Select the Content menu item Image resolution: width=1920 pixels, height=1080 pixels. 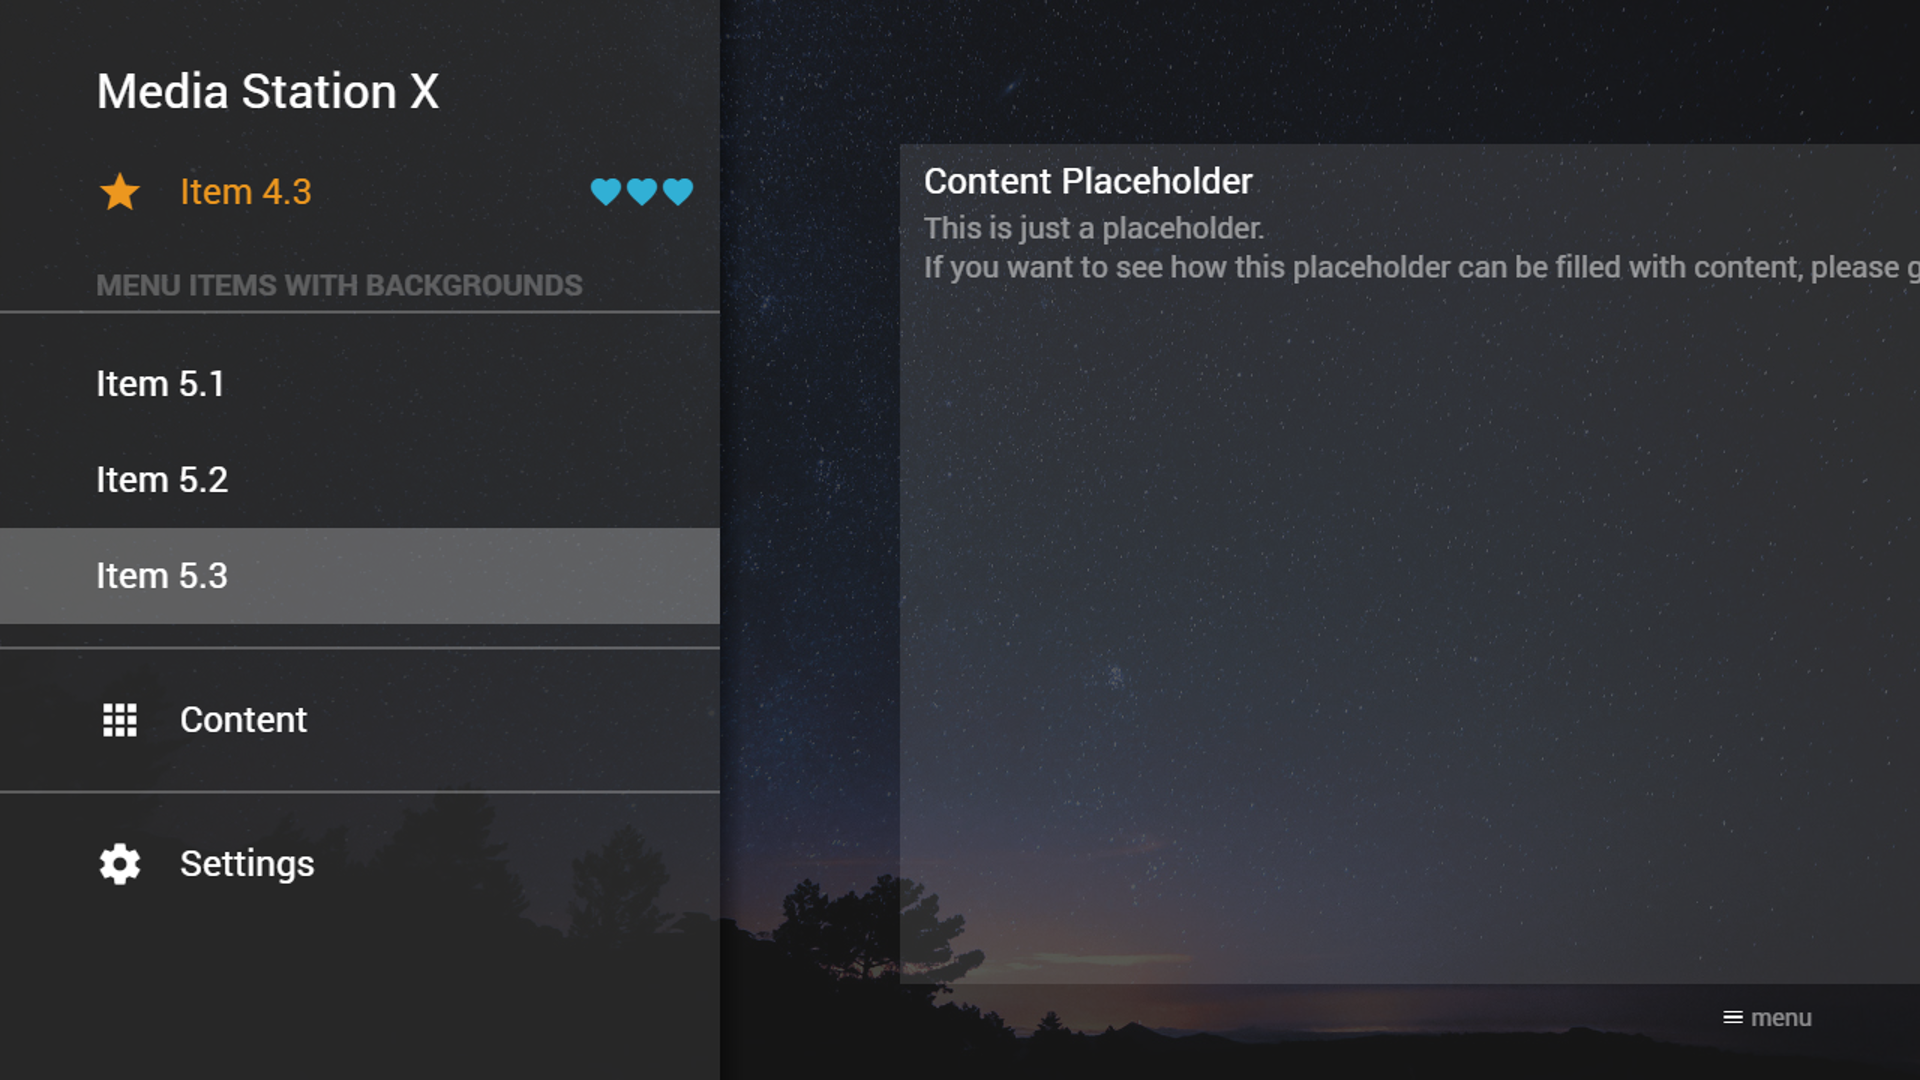point(243,719)
